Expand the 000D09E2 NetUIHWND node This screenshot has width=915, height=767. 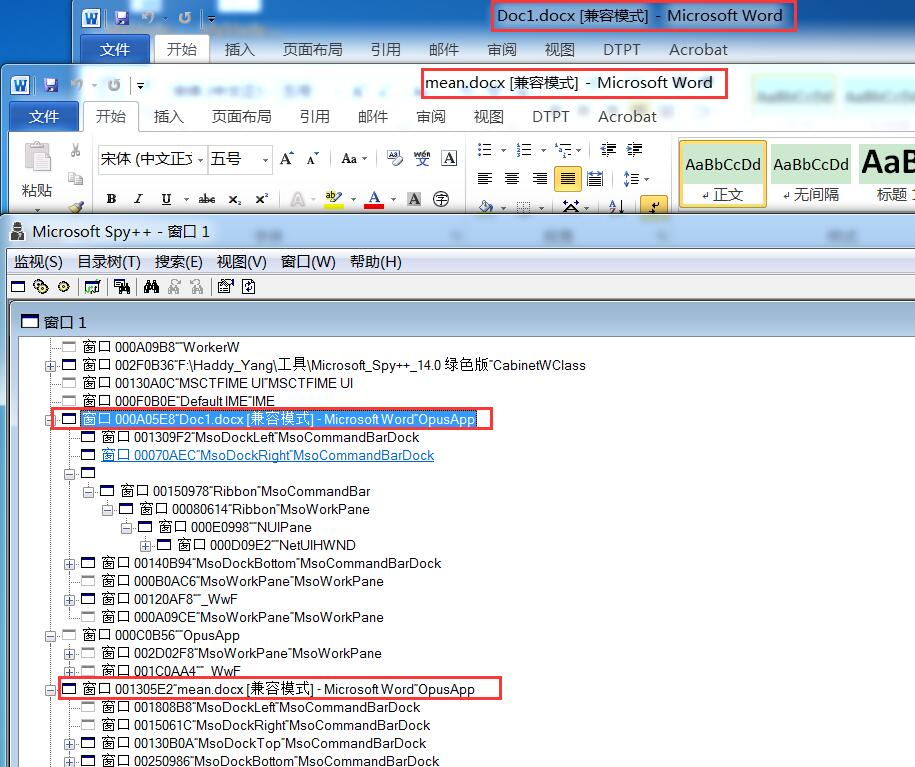coord(145,546)
